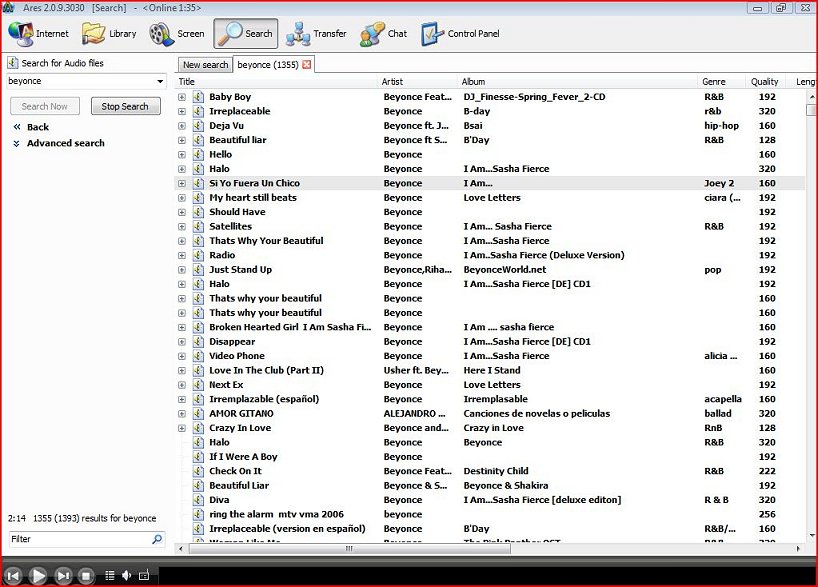
Task: Open the Control Panel
Action: [460, 34]
